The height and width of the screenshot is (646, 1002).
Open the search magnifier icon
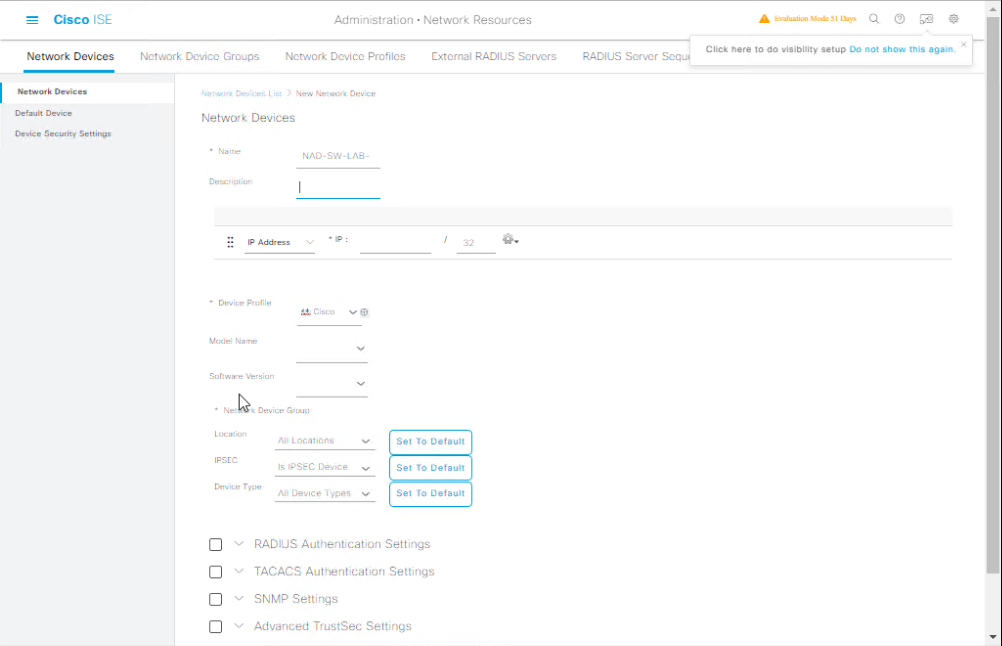tap(874, 19)
